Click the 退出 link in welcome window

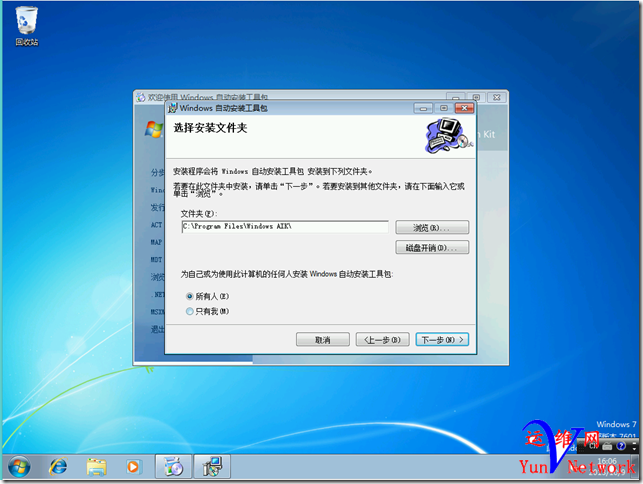click(x=157, y=329)
